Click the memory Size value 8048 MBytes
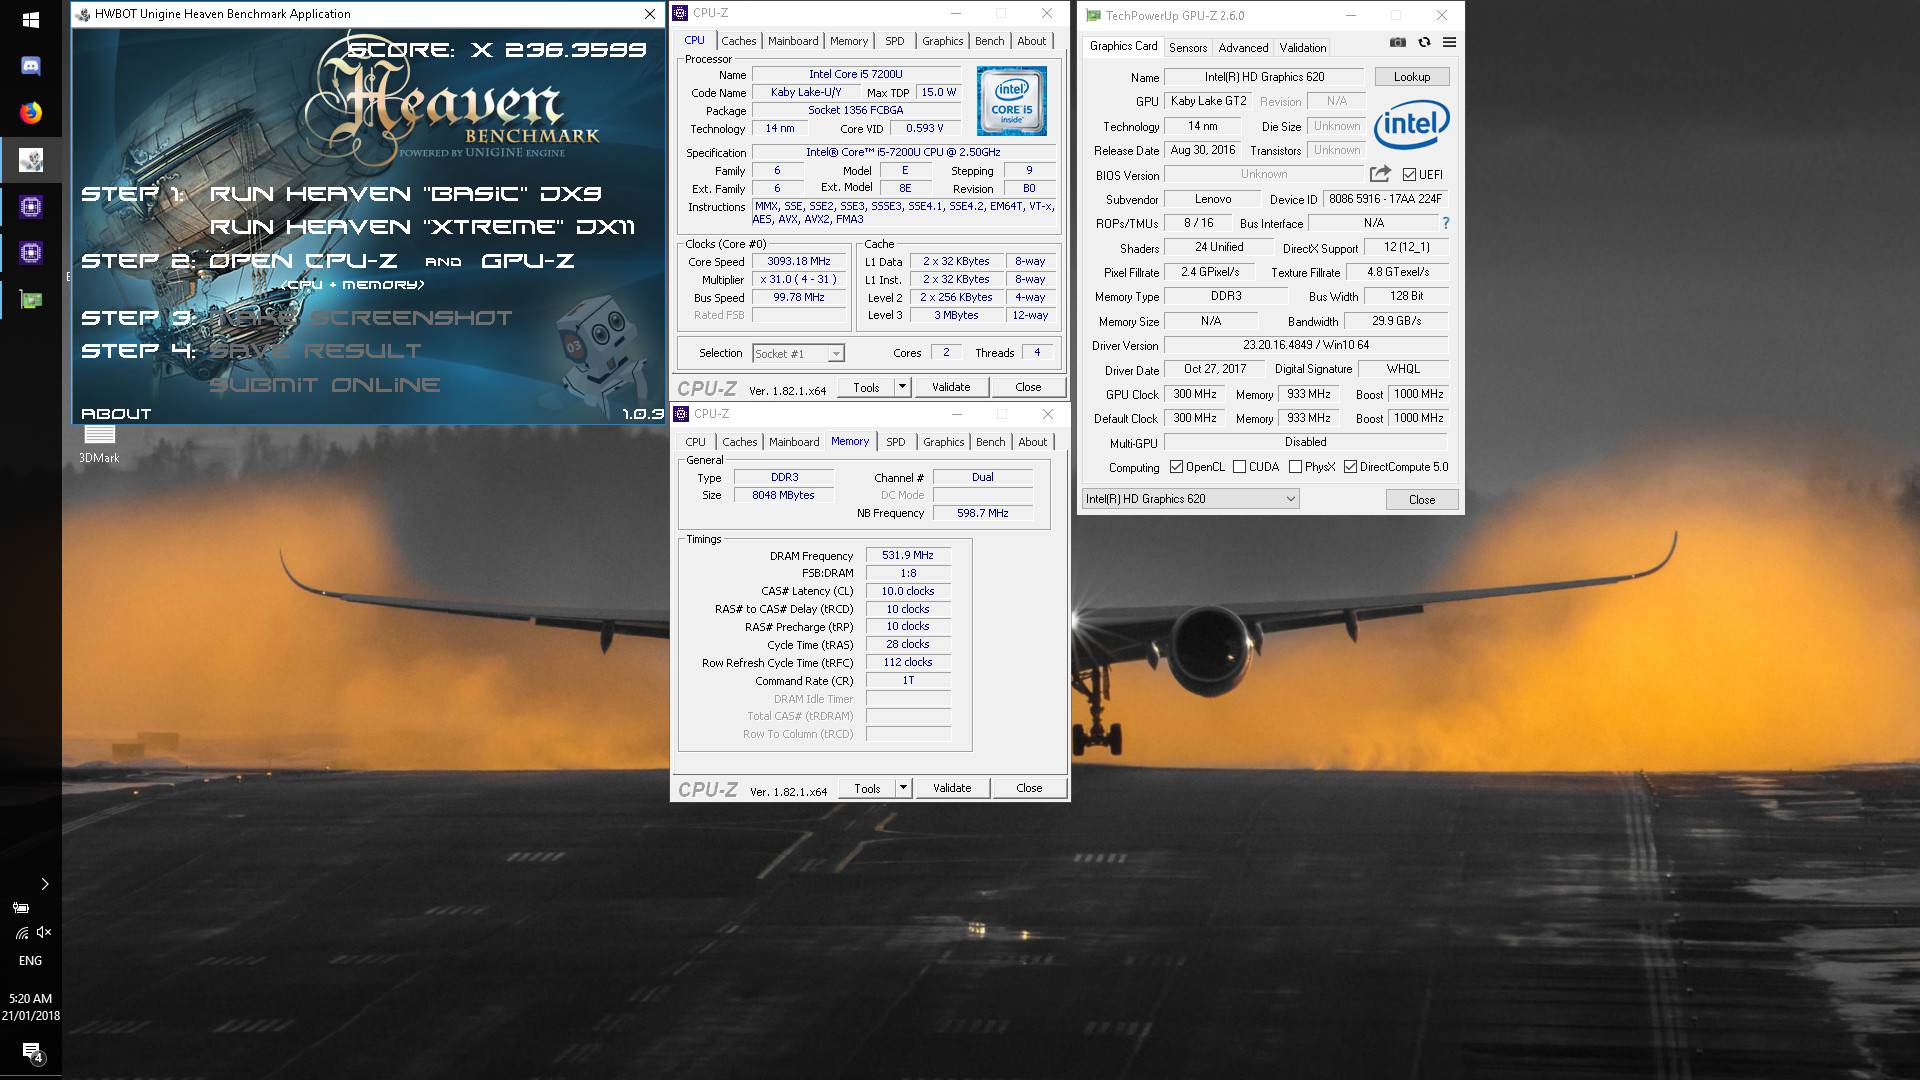The height and width of the screenshot is (1080, 1920). [783, 495]
